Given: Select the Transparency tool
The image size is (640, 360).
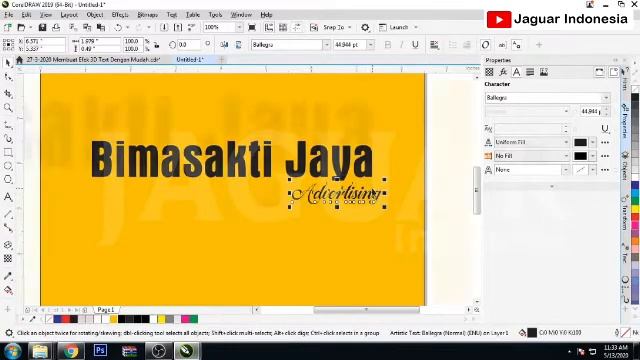Looking at the screenshot, I should click(x=8, y=259).
